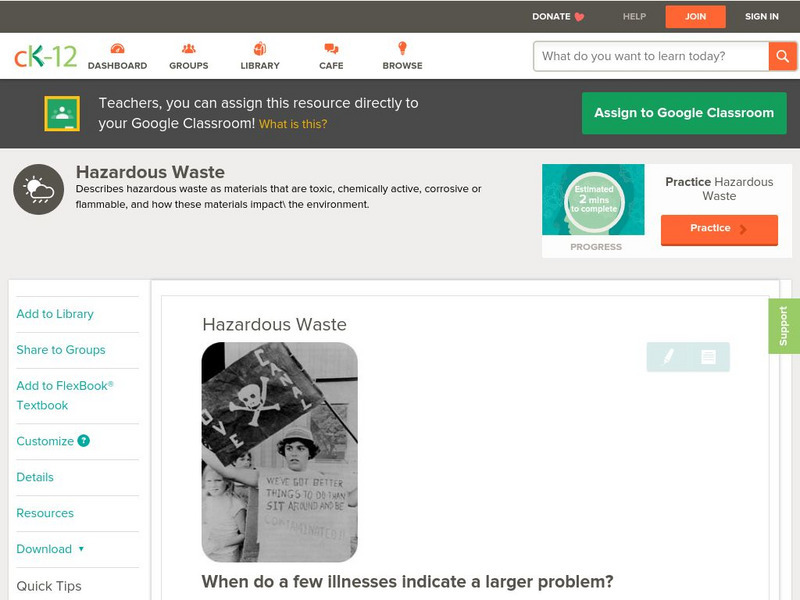Click the Customize help question mark icon
Screen dimensions: 800x600
tap(84, 441)
